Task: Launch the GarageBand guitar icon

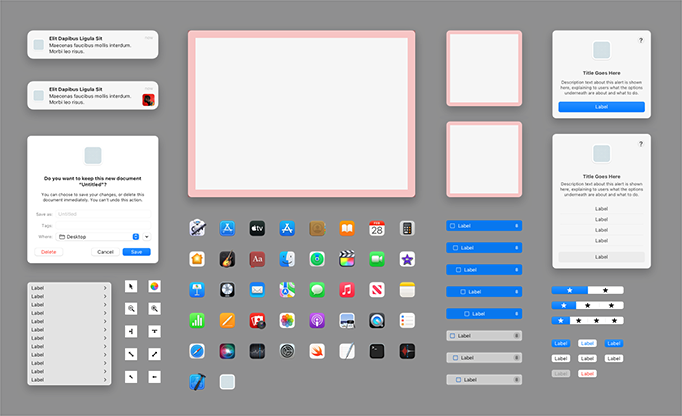Action: click(x=227, y=259)
